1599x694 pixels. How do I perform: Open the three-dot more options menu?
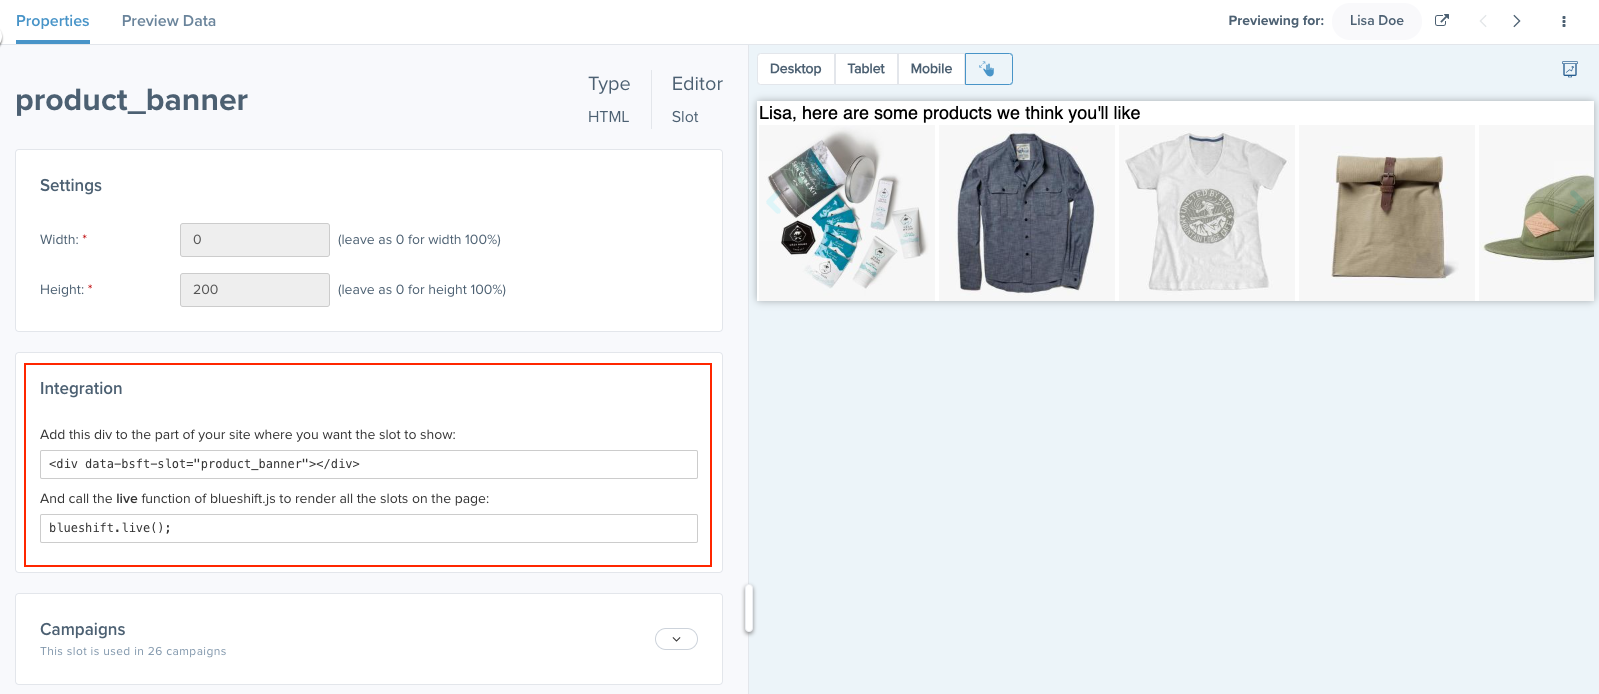click(1564, 21)
